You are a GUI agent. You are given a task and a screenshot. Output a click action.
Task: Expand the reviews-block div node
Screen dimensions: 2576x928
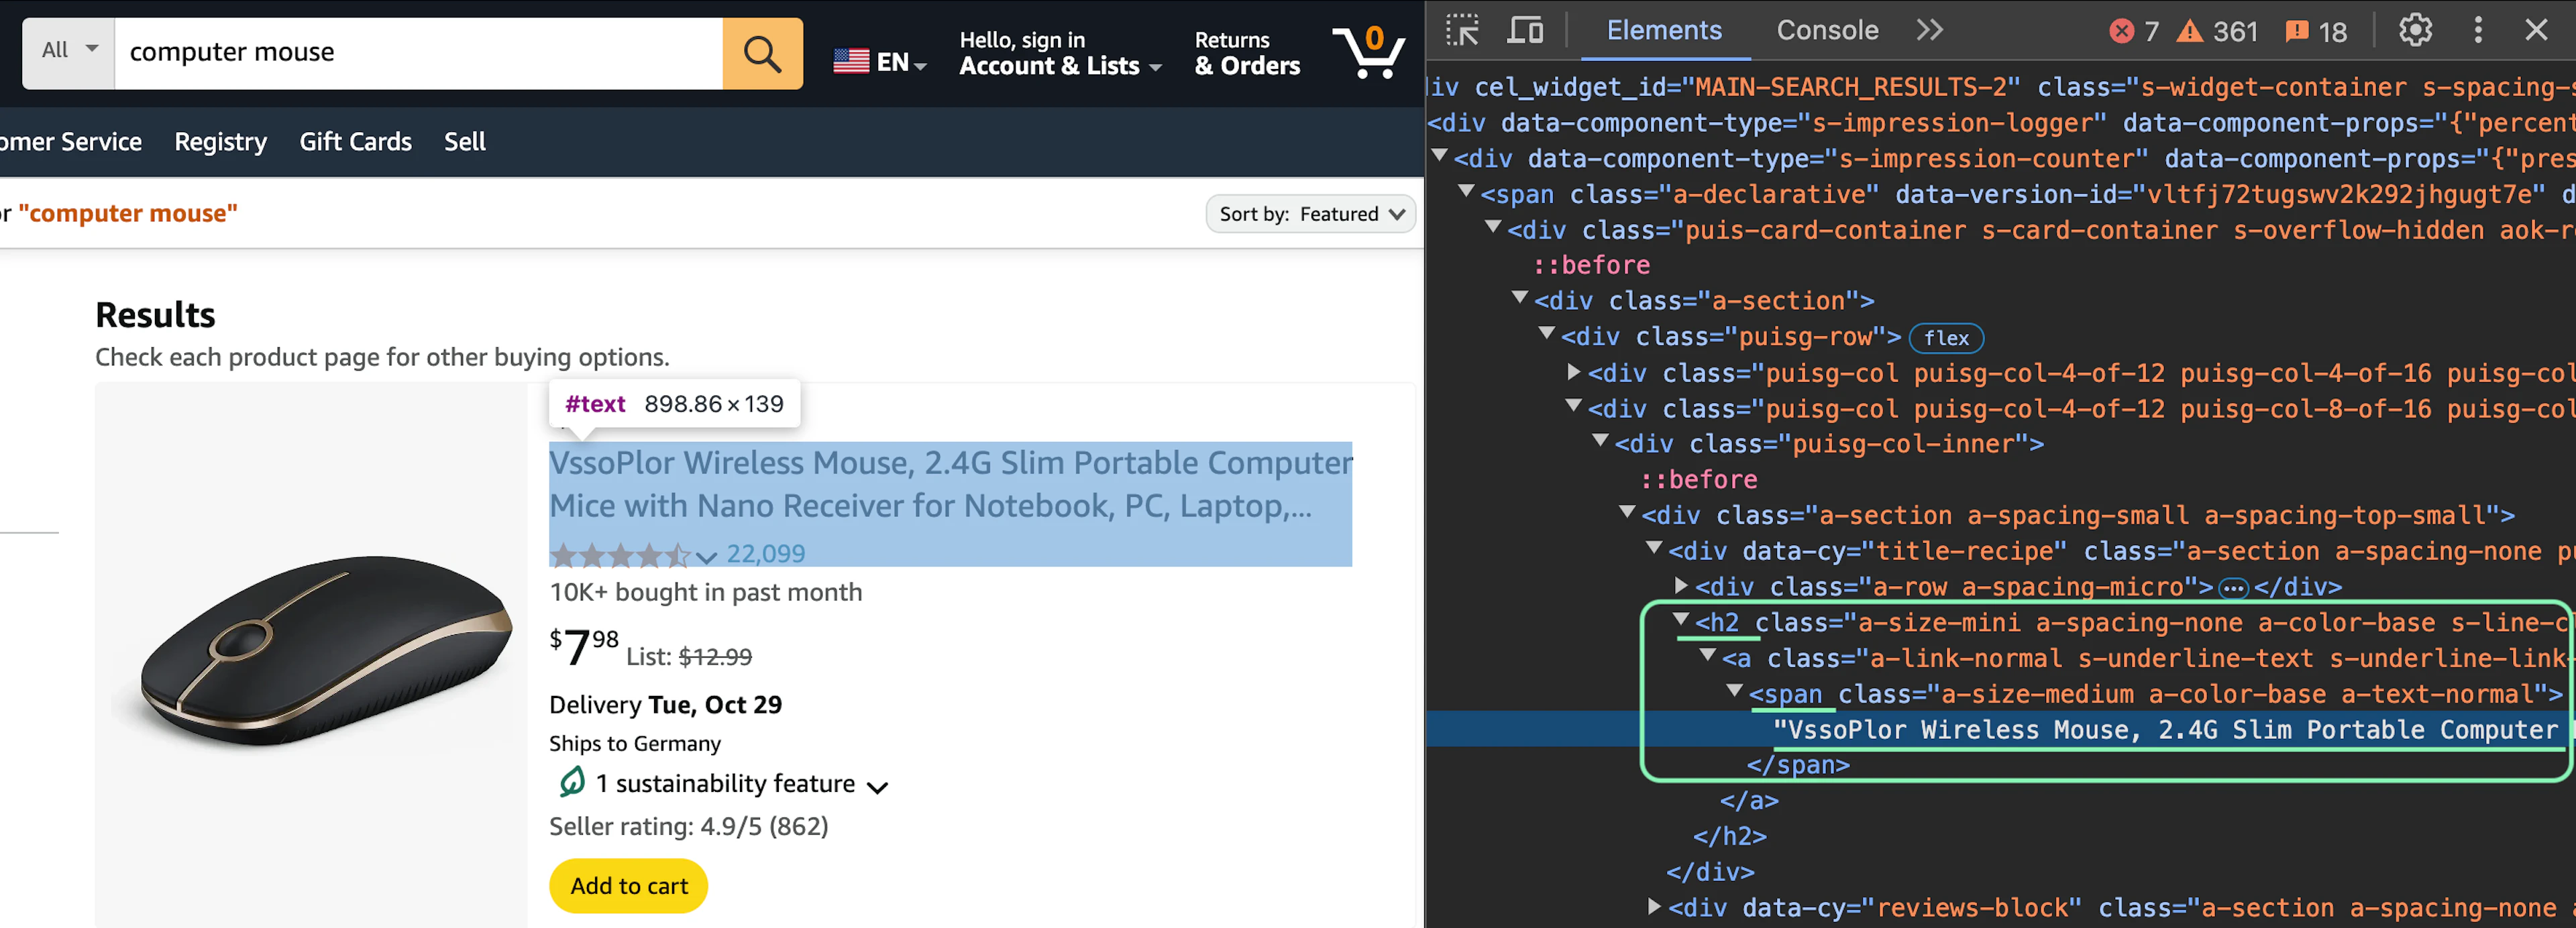1654,906
